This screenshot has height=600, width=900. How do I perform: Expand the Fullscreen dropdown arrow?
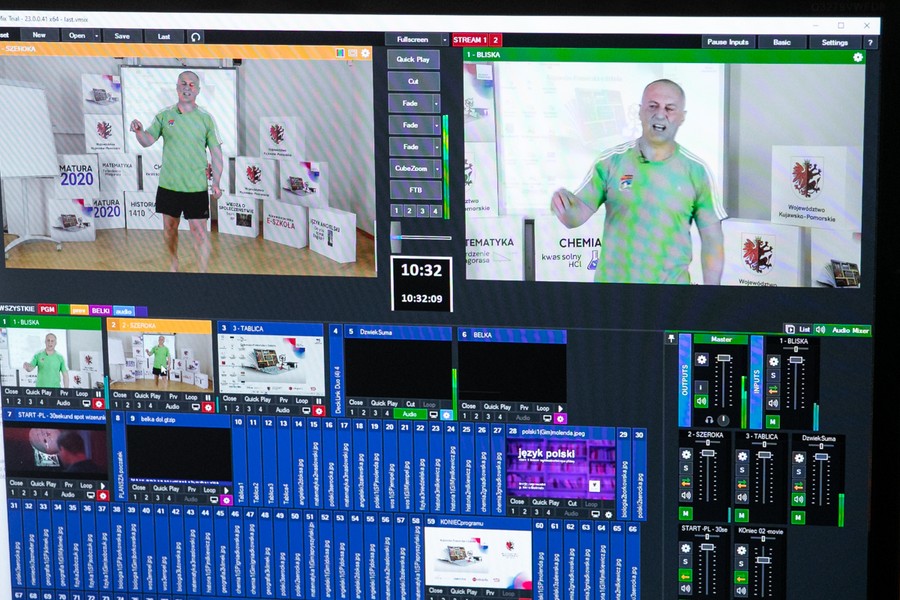[x=444, y=40]
